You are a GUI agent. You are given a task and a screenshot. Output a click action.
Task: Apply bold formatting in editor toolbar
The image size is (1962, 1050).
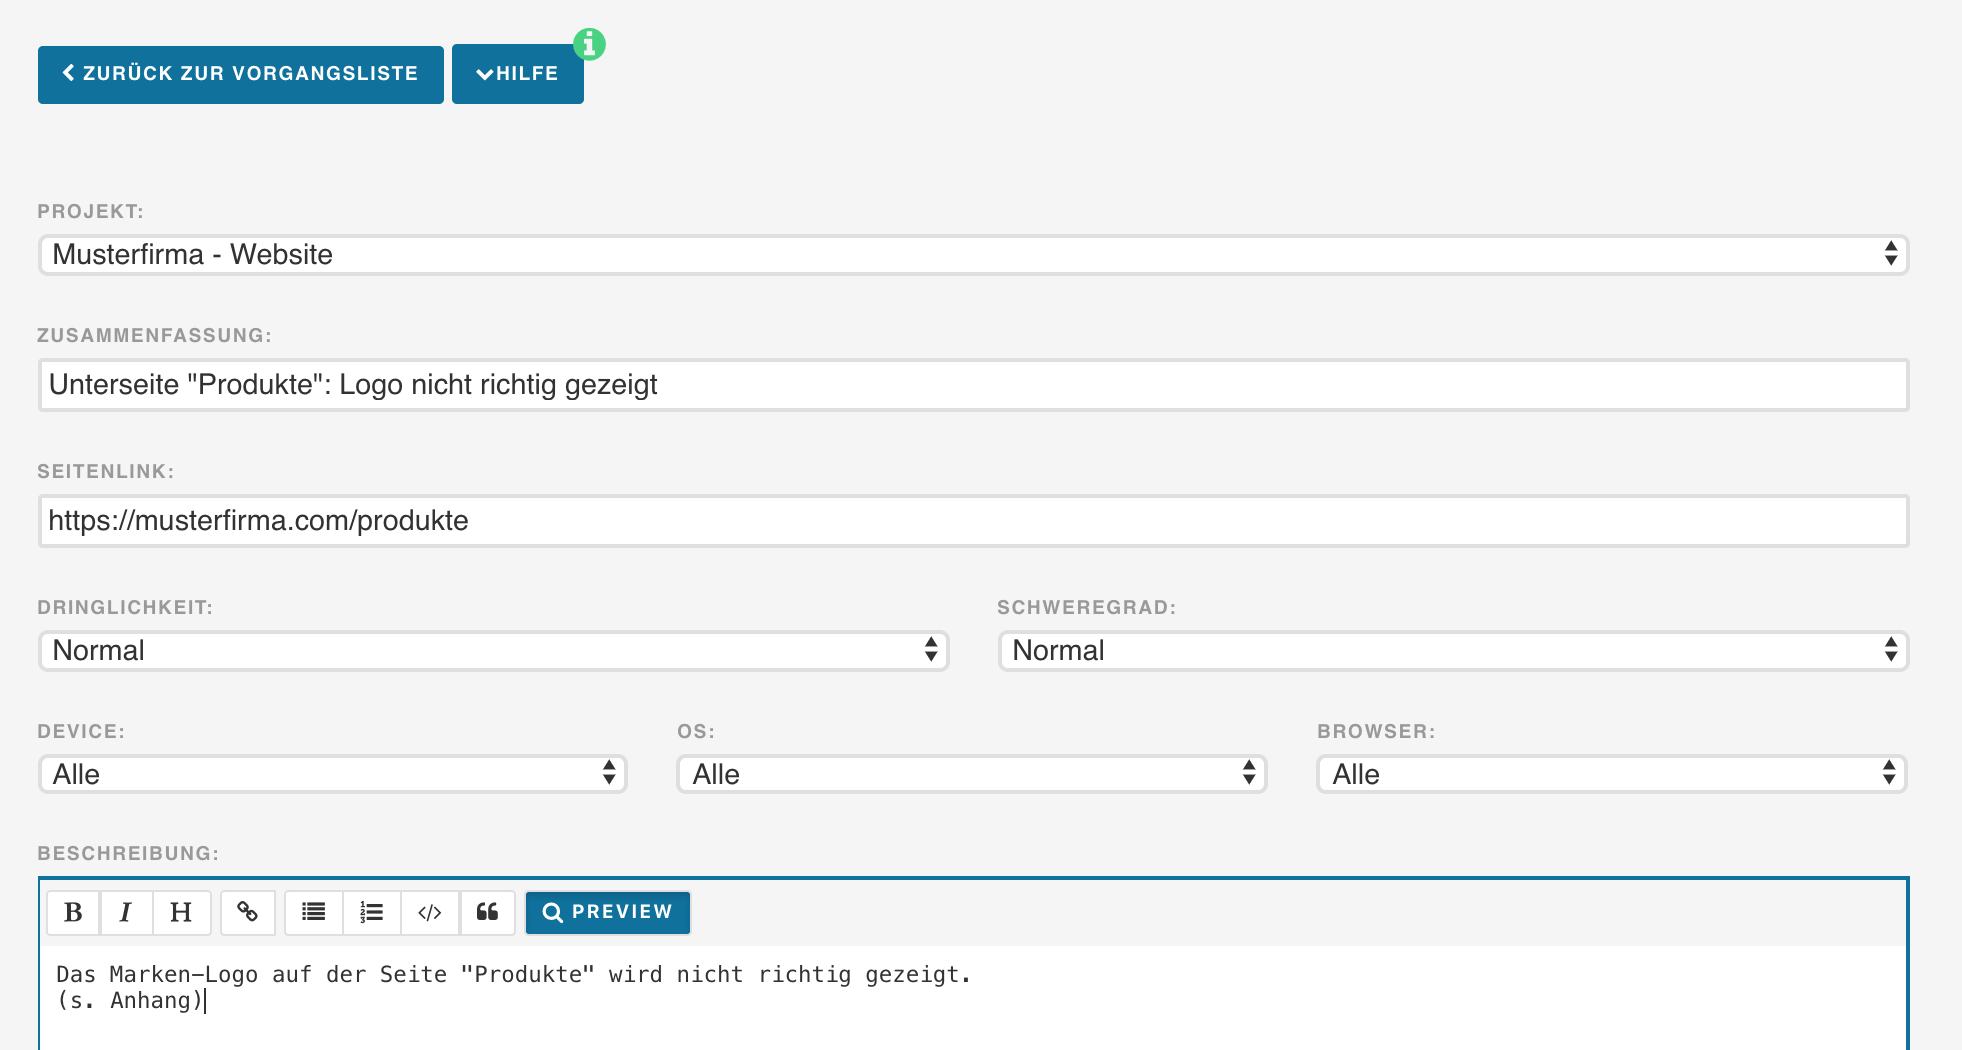click(x=73, y=912)
